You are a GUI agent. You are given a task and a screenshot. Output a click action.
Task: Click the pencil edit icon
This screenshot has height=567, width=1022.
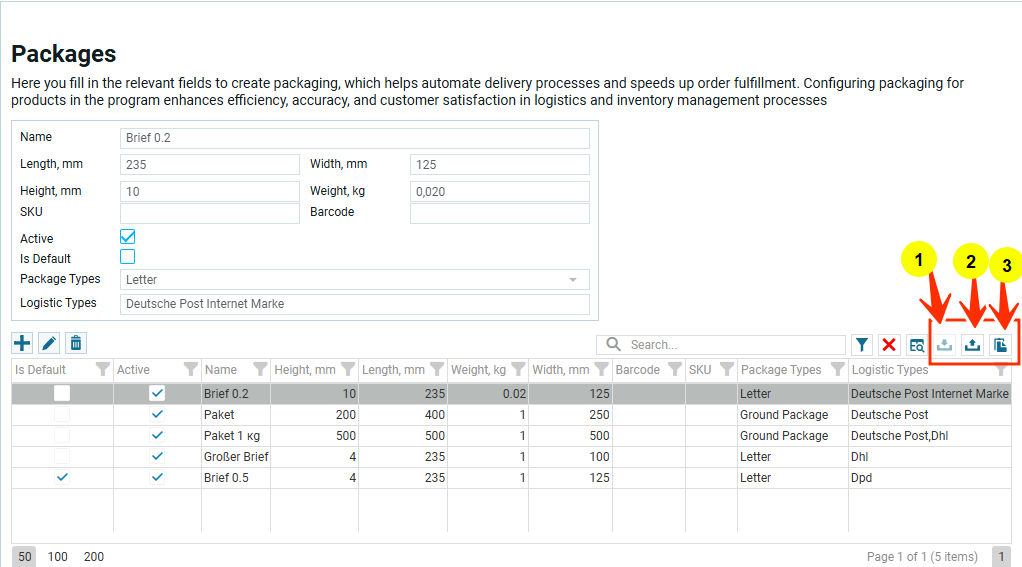pyautogui.click(x=48, y=343)
